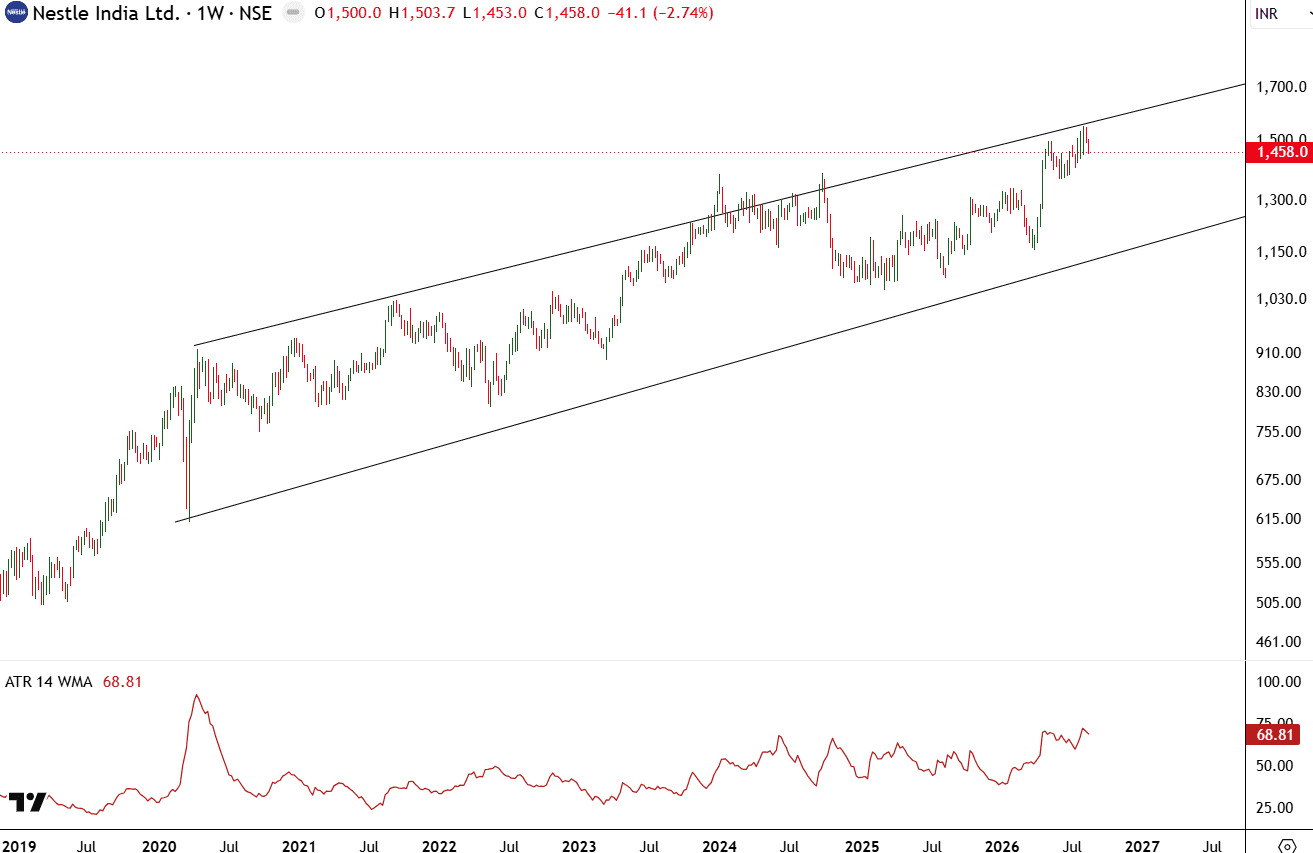Click the ATR 14 WMA indicator label
The image size is (1313, 853).
click(x=48, y=682)
